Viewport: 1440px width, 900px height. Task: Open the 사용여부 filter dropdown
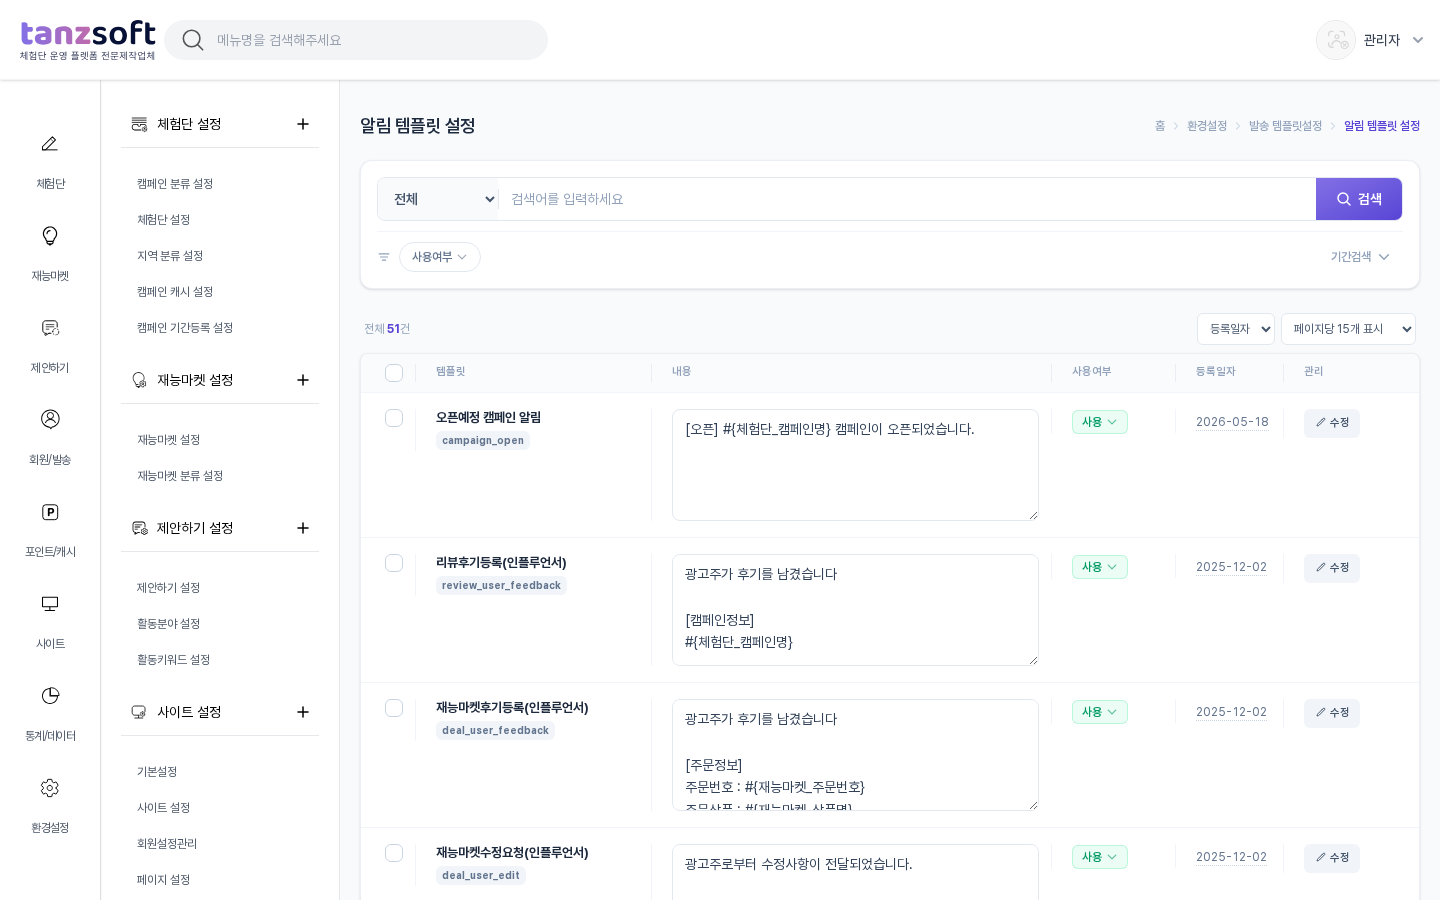coord(440,257)
